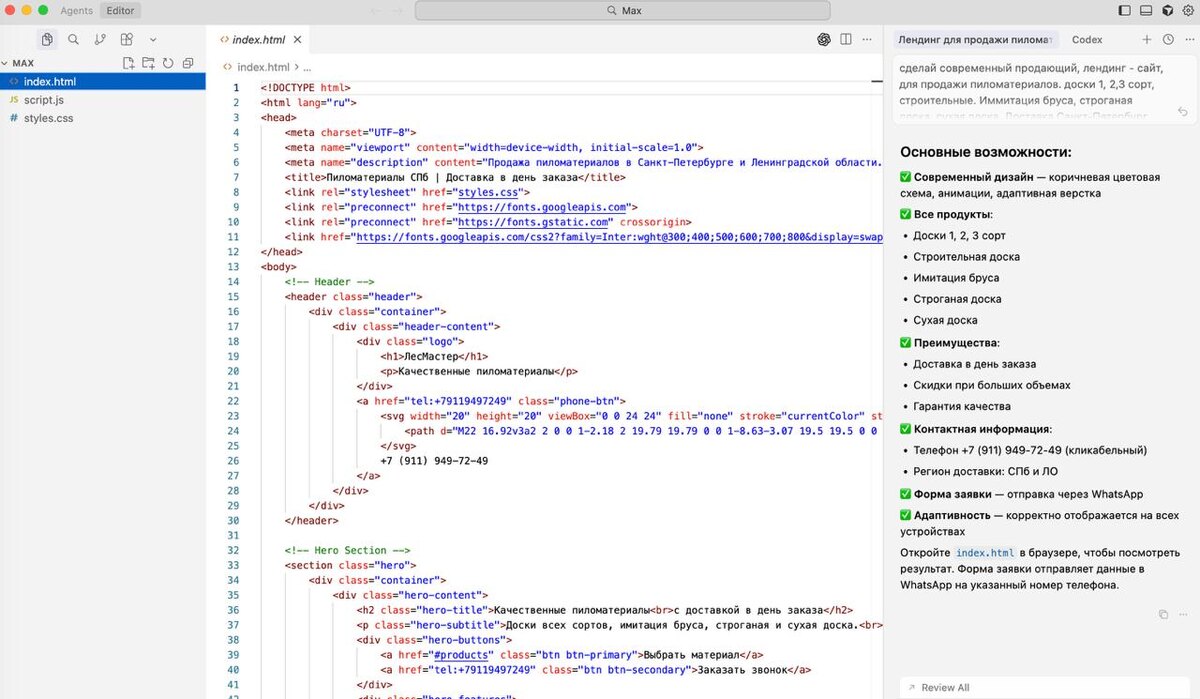Image resolution: width=1200 pixels, height=699 pixels.
Task: Toggle the bottom panel layout
Action: (1146, 11)
